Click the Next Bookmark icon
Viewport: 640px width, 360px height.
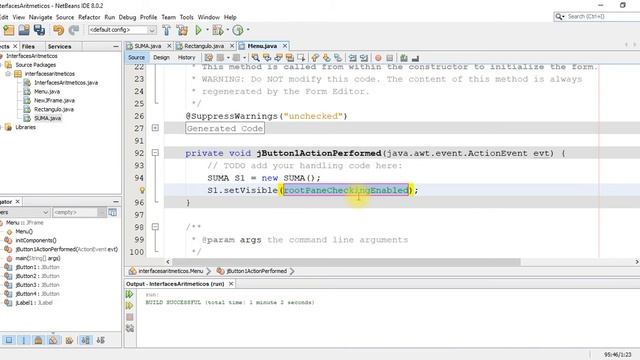click(326, 58)
